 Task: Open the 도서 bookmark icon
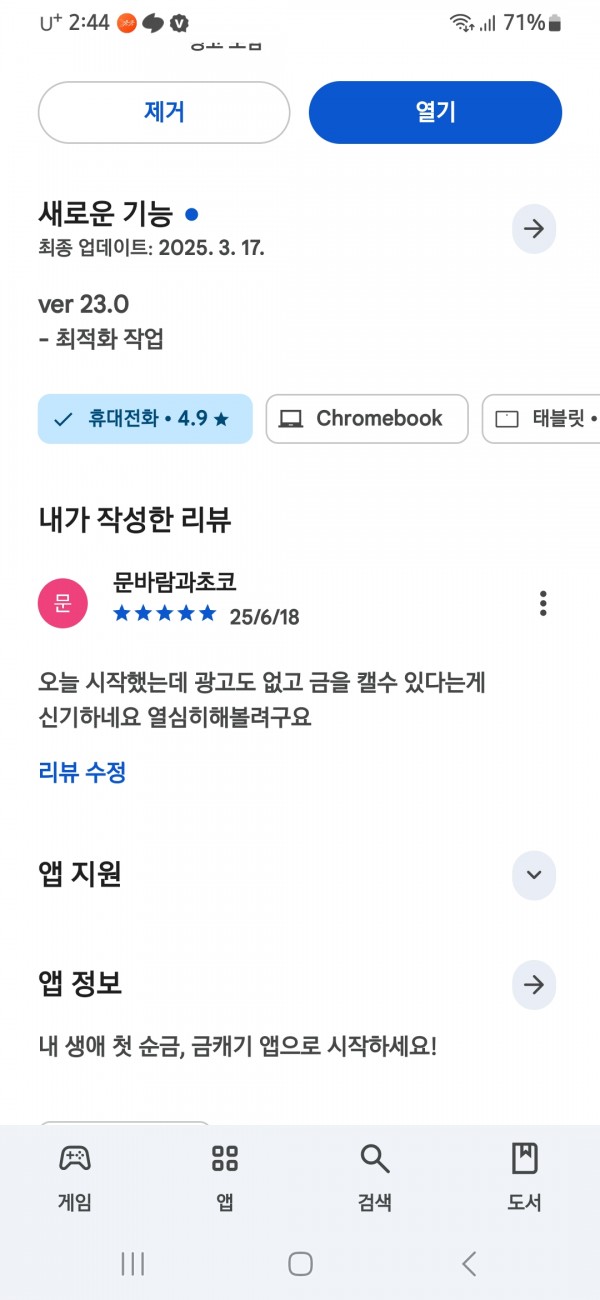(524, 1158)
